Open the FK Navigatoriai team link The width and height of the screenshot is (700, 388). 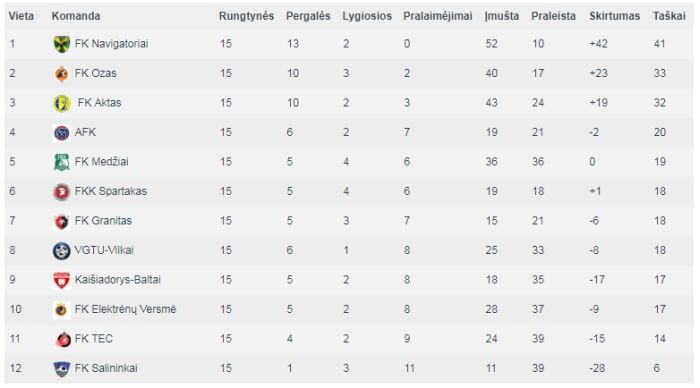[111, 44]
